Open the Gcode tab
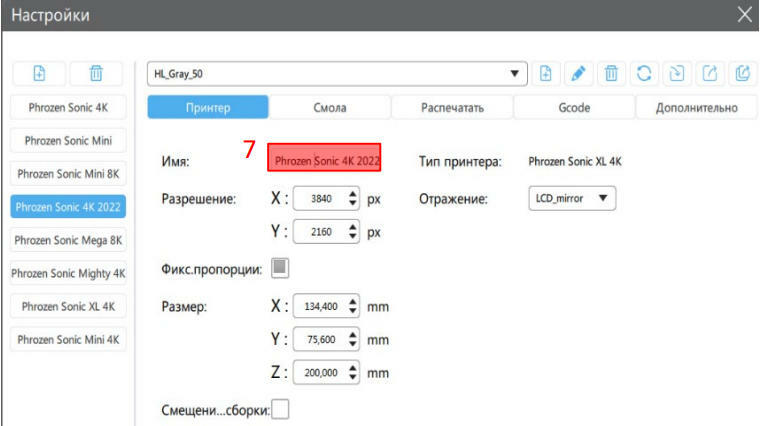 [574, 107]
